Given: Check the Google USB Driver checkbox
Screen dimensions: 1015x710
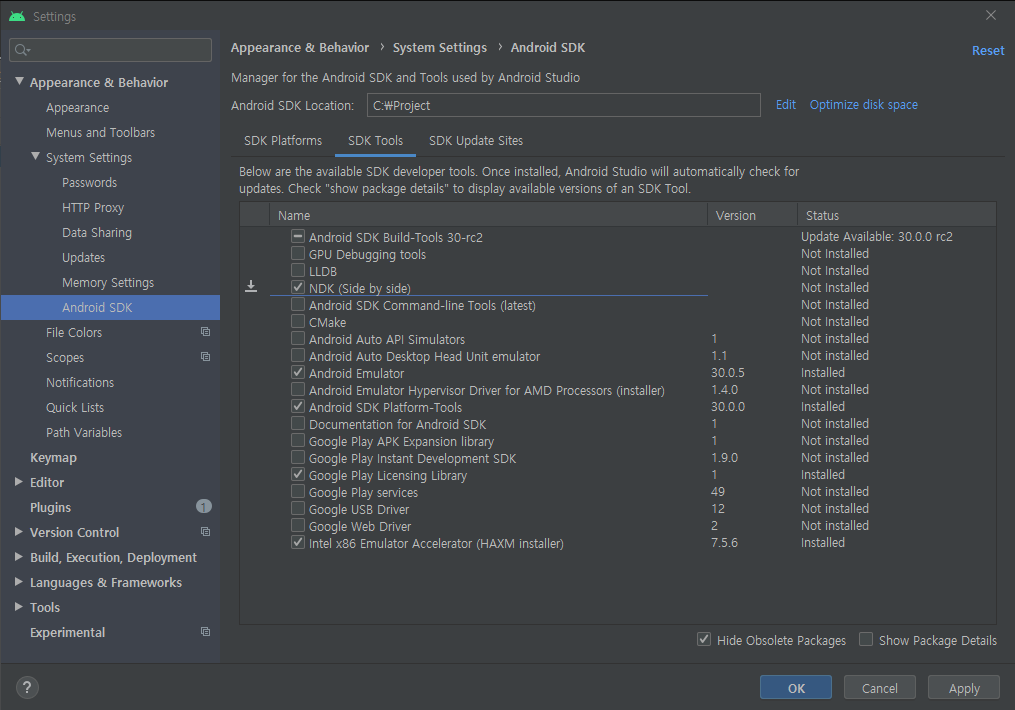Looking at the screenshot, I should (x=298, y=508).
